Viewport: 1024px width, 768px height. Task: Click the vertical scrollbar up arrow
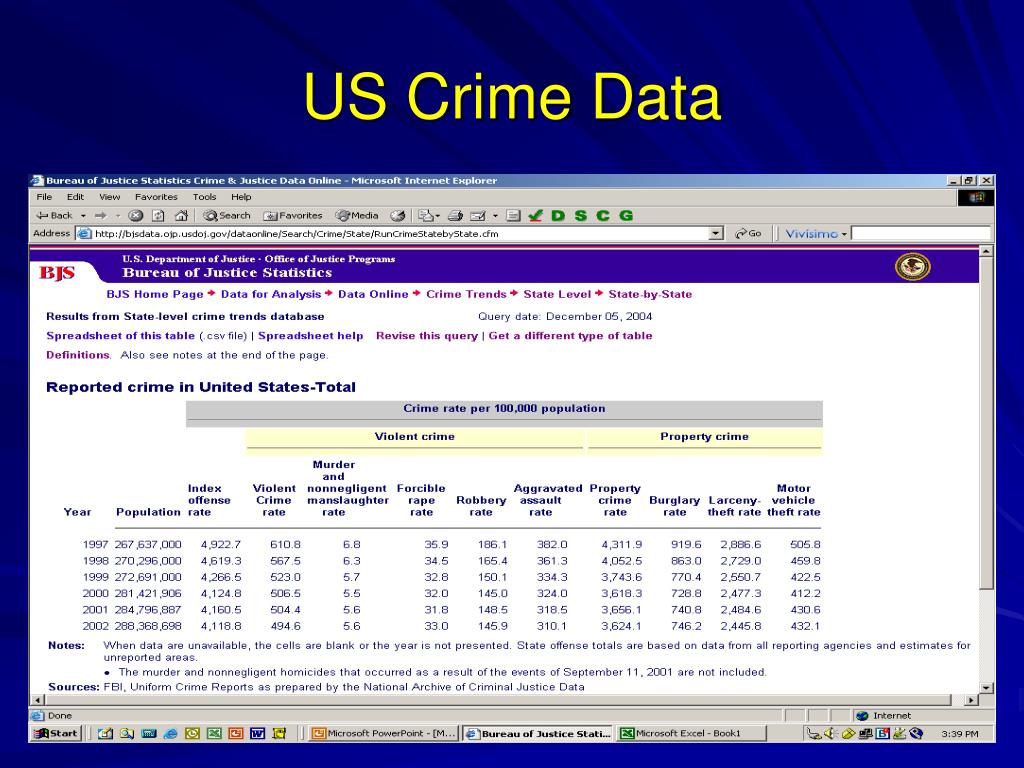[987, 251]
